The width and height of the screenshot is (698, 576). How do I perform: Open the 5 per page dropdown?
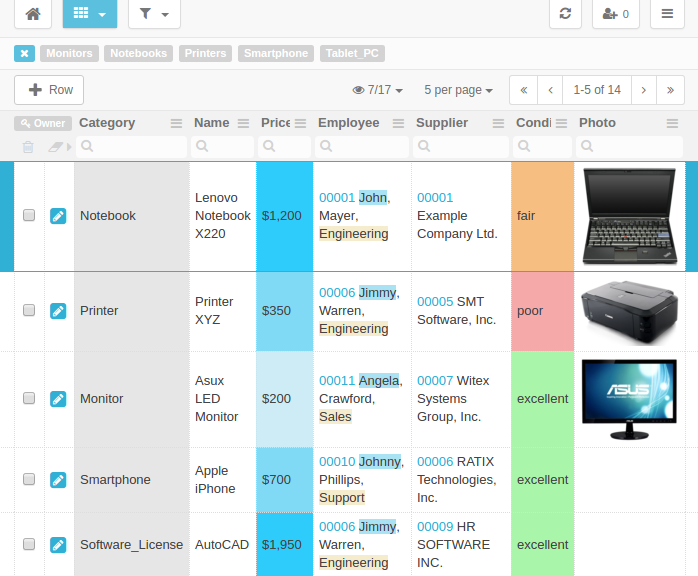click(x=458, y=90)
